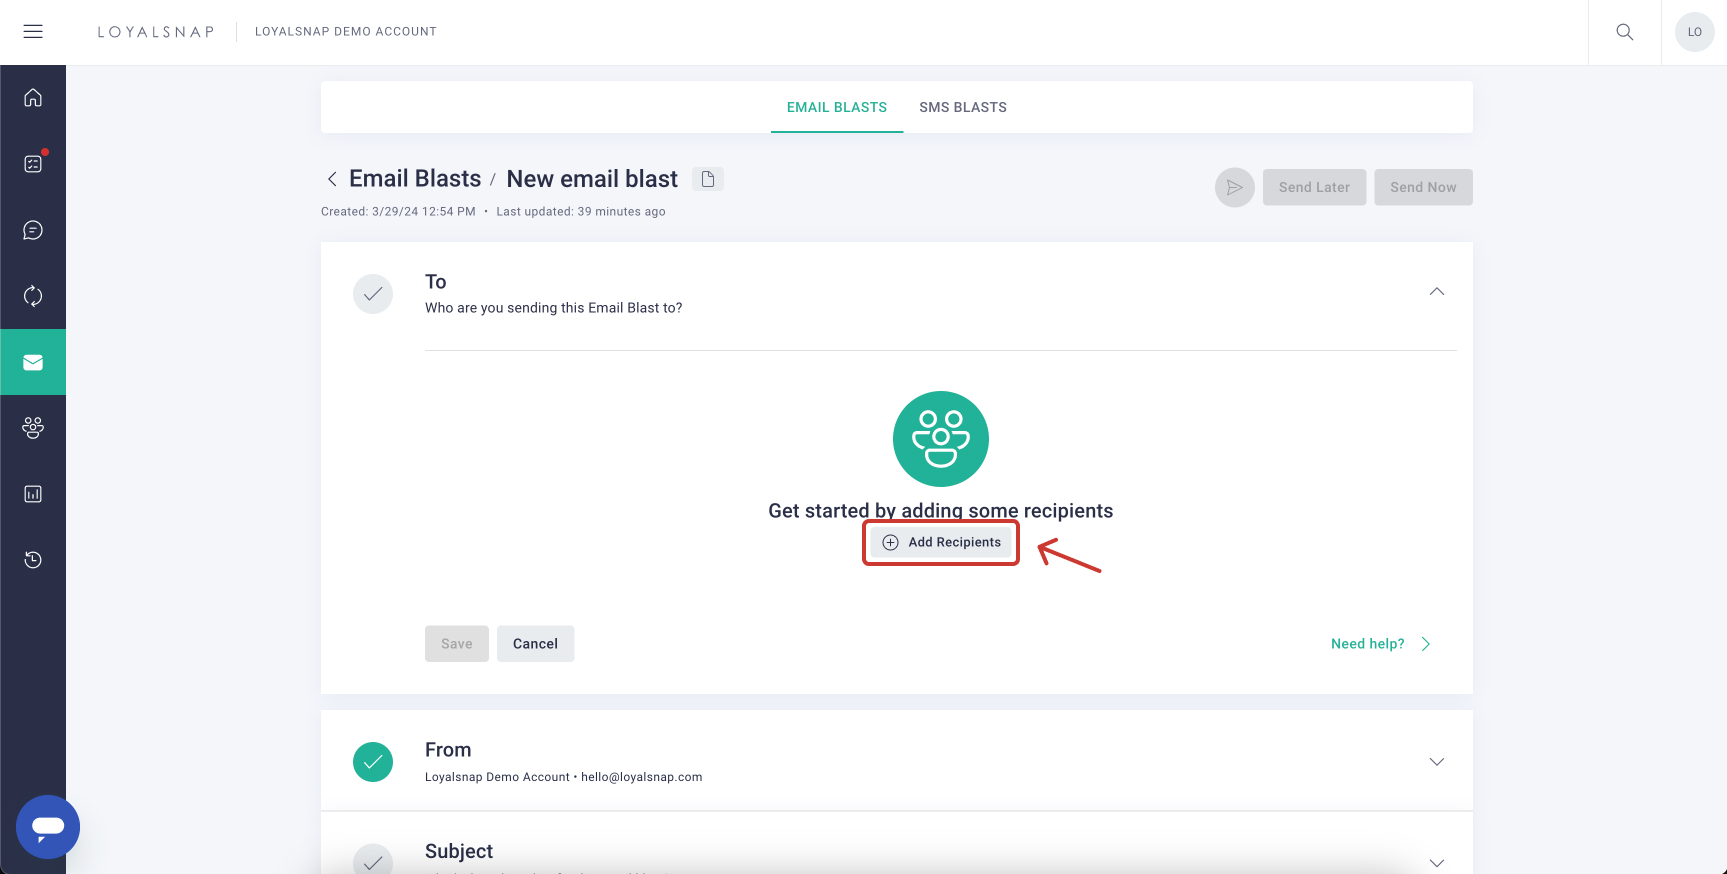Open the Home section in the sidebar
1727x874 pixels.
[x=33, y=97]
